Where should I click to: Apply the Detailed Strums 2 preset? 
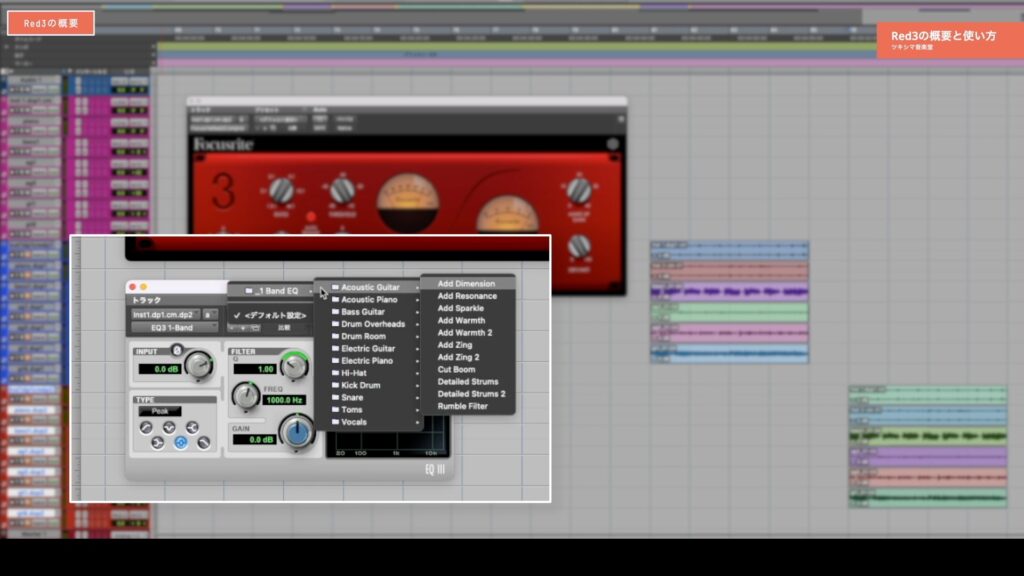tap(468, 394)
